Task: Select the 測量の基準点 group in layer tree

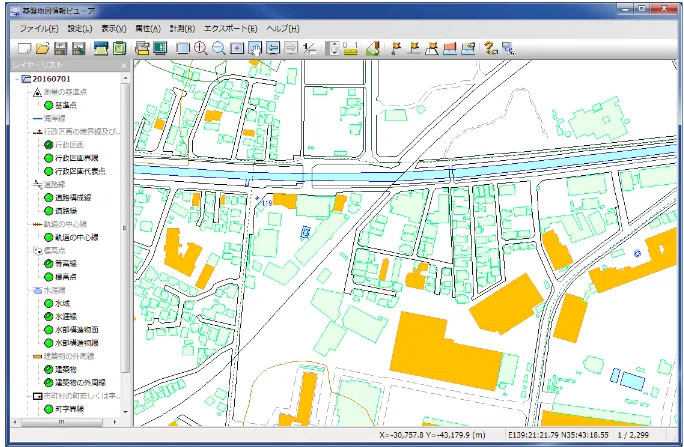Action: click(x=65, y=92)
